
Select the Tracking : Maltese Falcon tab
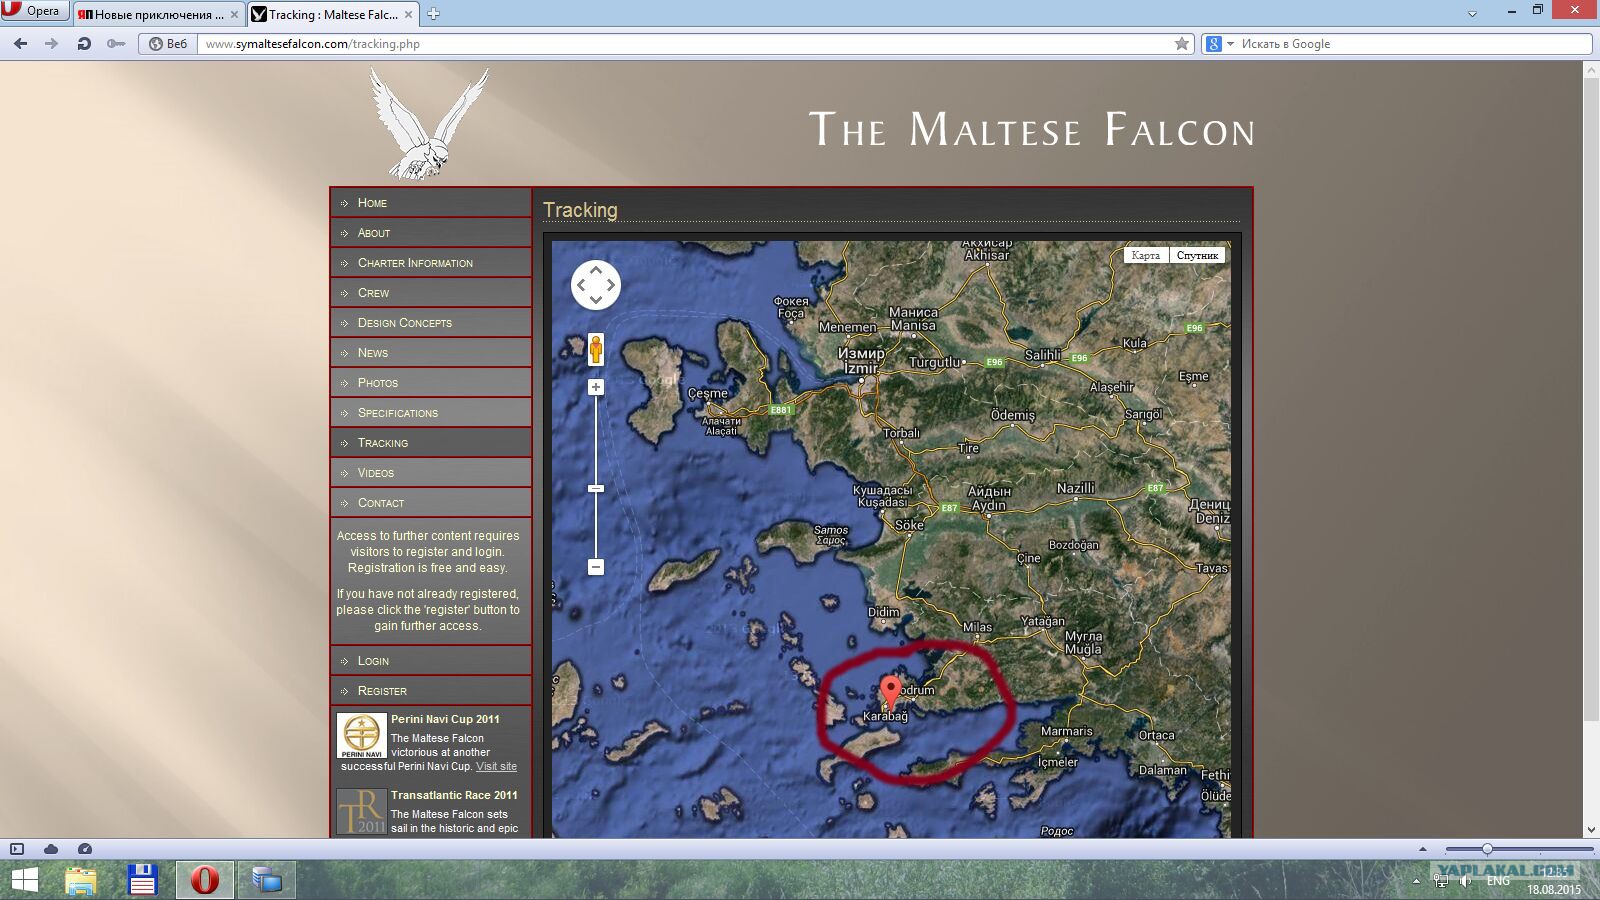[334, 14]
